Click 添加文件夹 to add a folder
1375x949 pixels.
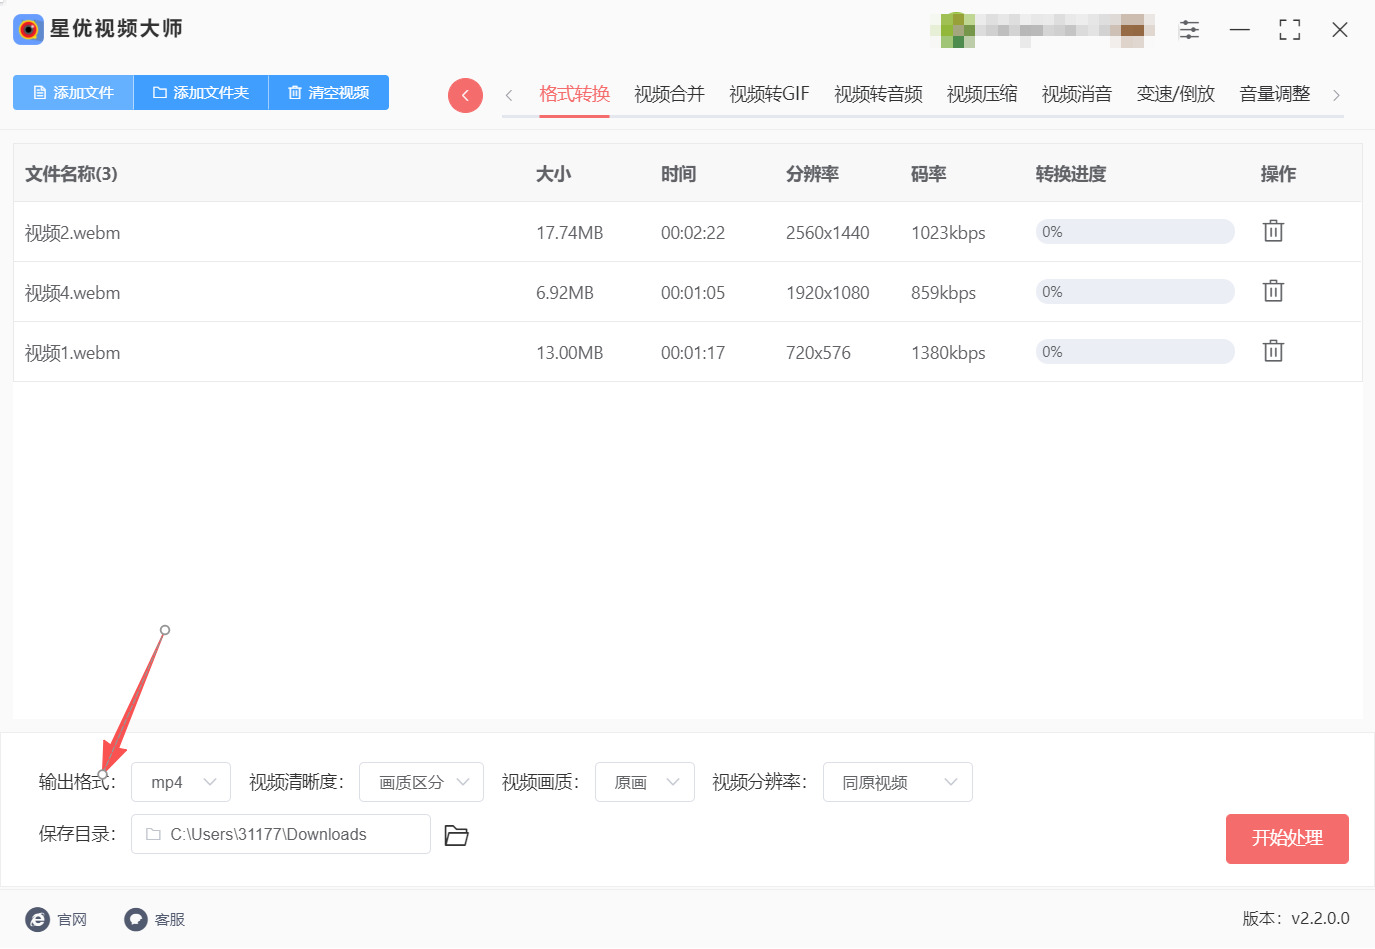point(201,92)
